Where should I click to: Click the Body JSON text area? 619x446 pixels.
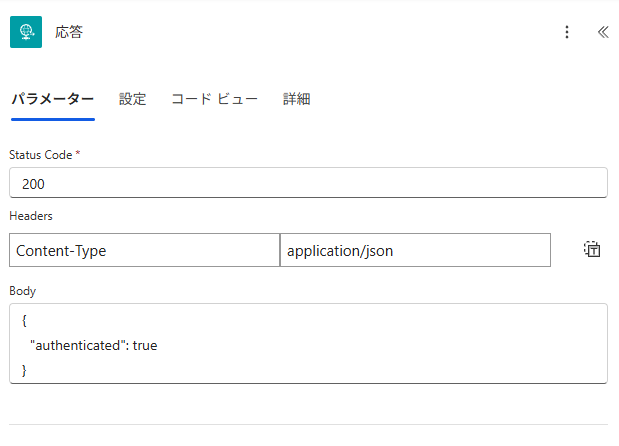coord(308,343)
